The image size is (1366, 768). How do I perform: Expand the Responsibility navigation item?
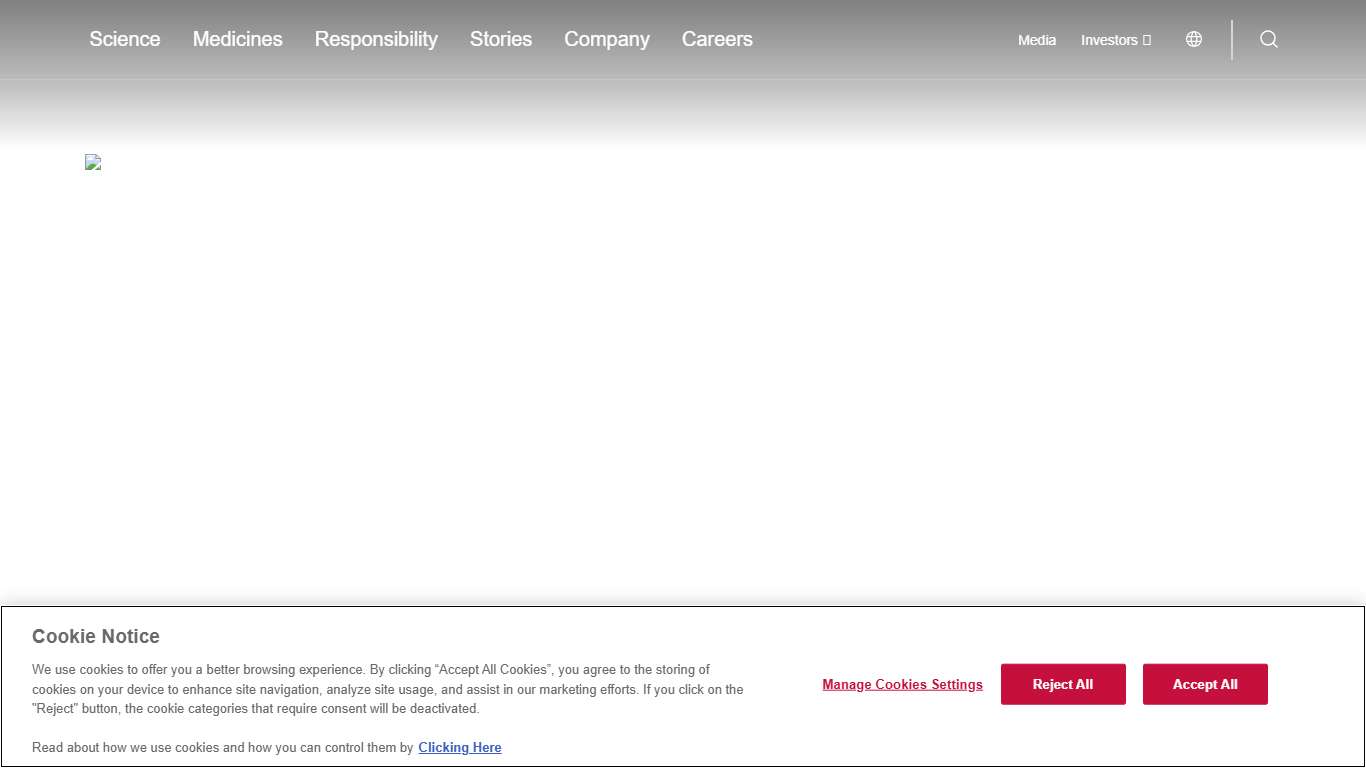pos(376,39)
